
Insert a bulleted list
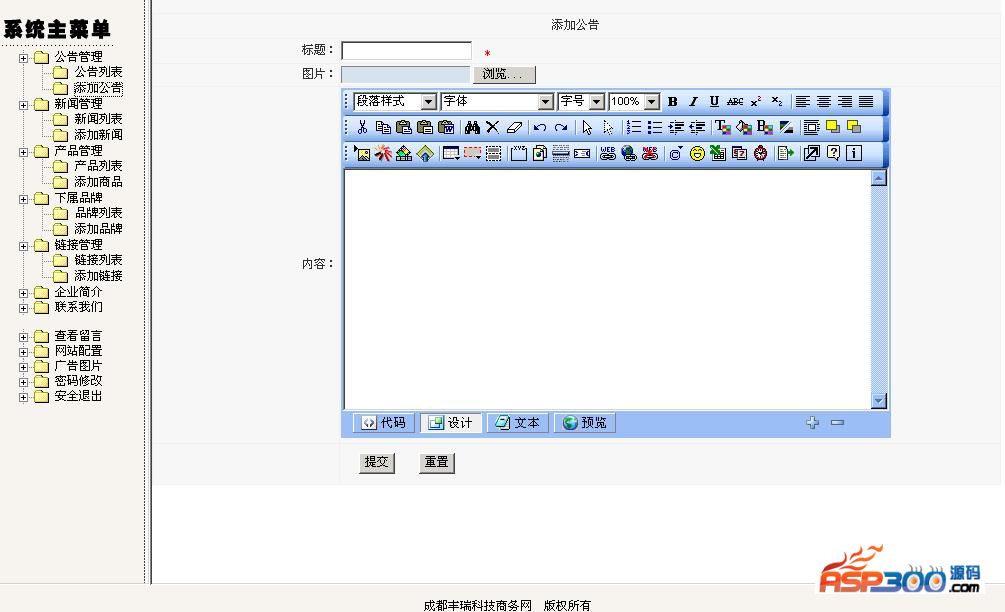click(x=654, y=127)
